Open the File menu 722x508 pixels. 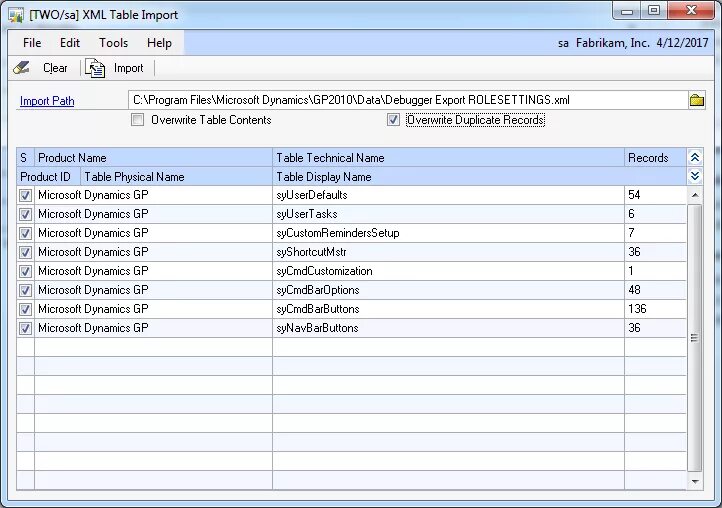point(32,43)
